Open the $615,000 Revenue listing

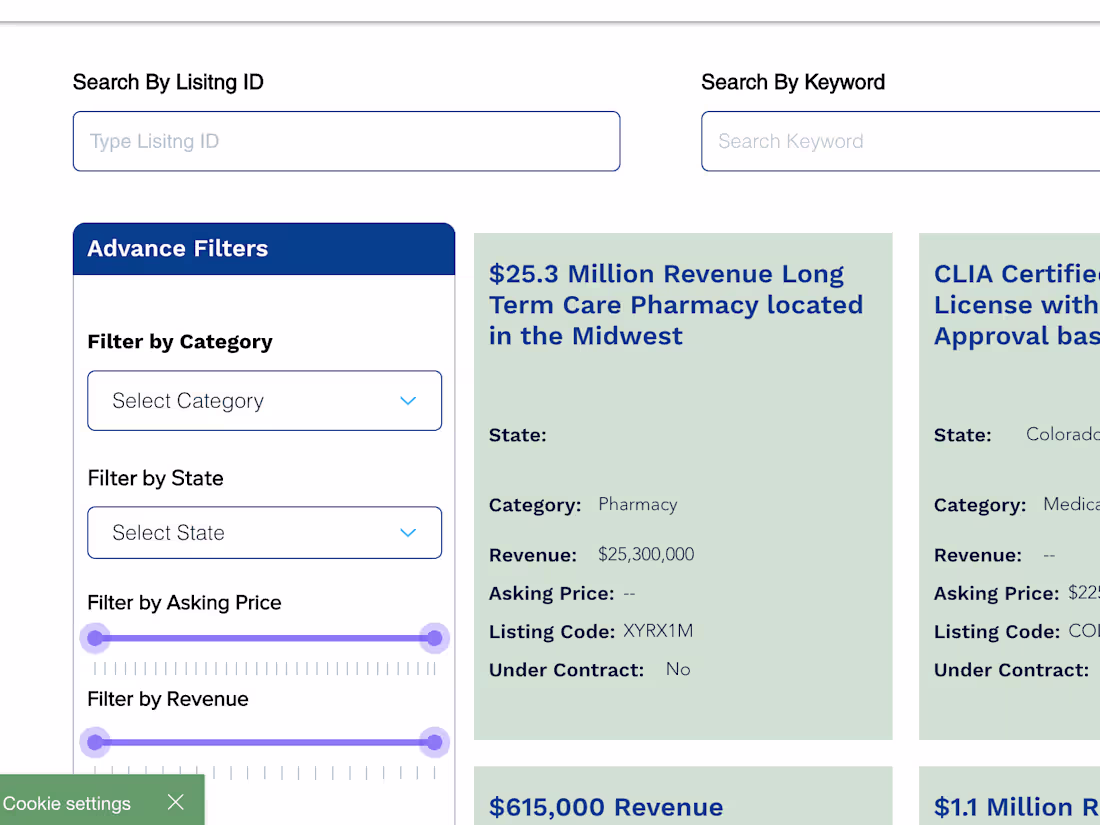(x=606, y=807)
